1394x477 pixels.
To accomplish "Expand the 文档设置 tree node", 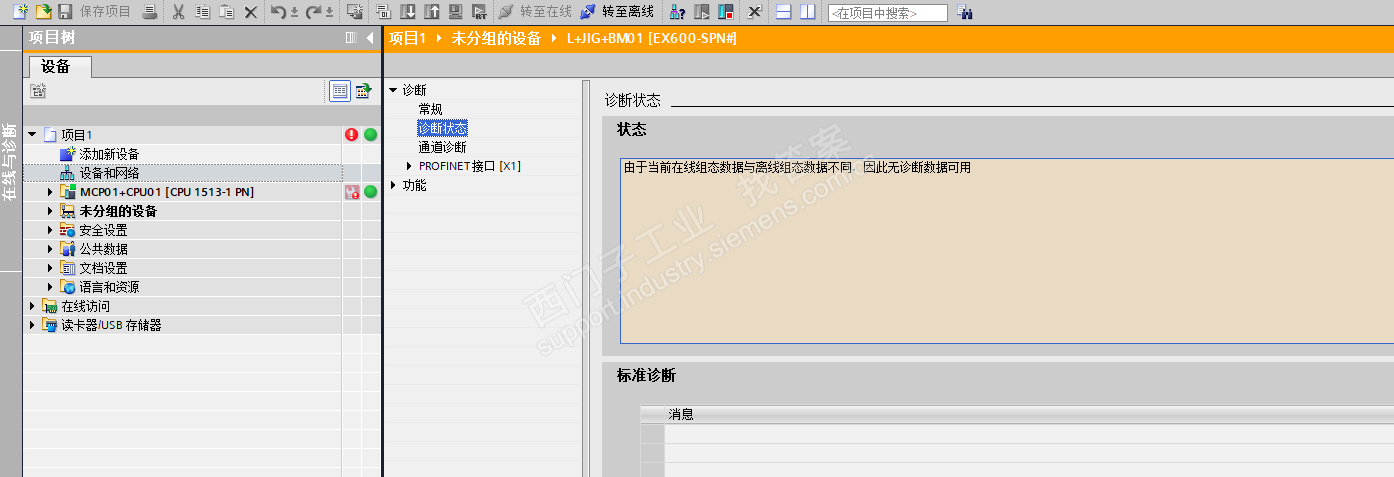I will 50,268.
